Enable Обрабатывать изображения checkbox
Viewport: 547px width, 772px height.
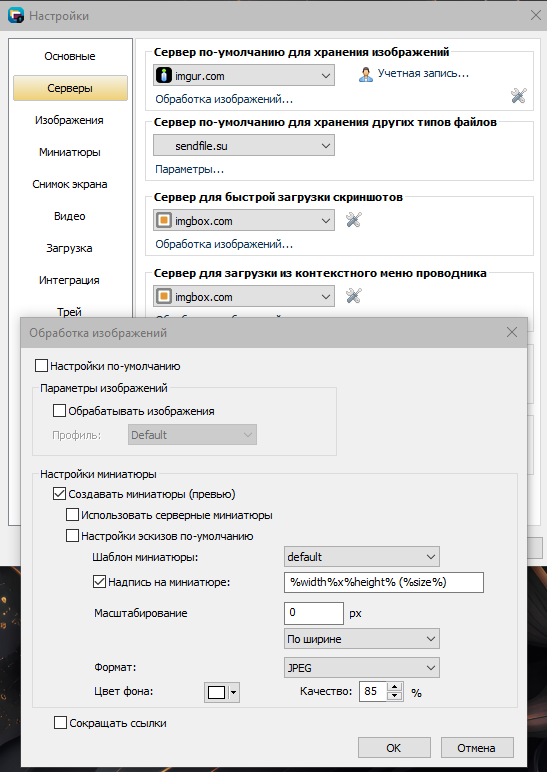pyautogui.click(x=59, y=411)
